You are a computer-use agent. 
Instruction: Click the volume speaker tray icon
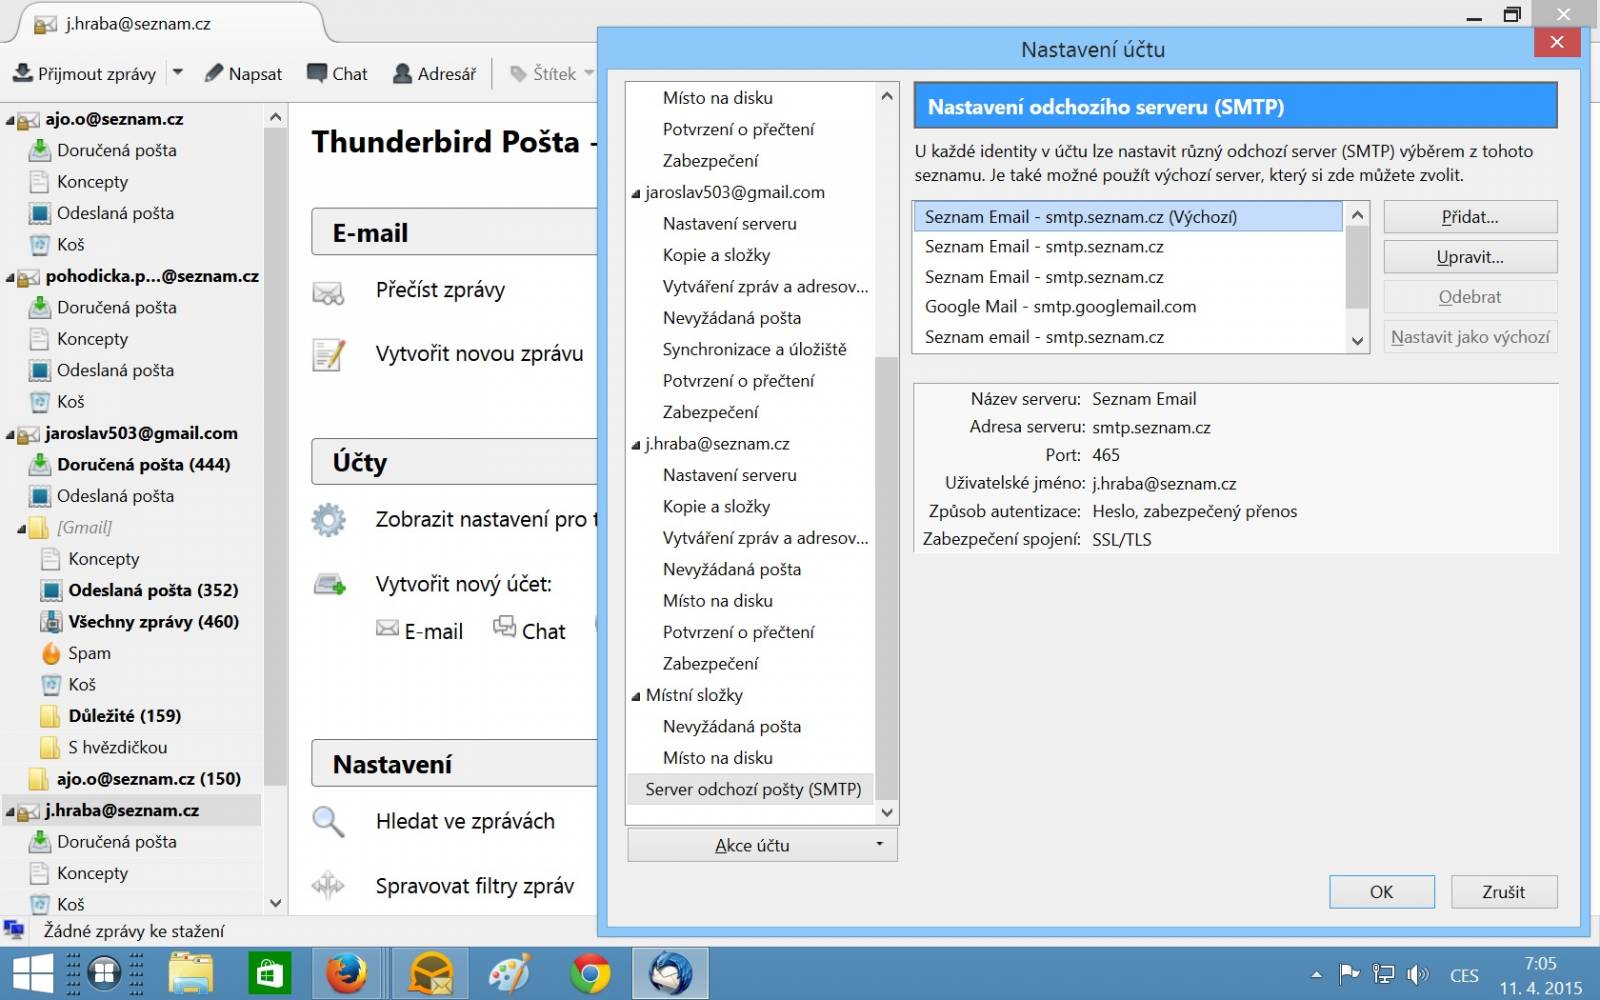coord(1417,974)
